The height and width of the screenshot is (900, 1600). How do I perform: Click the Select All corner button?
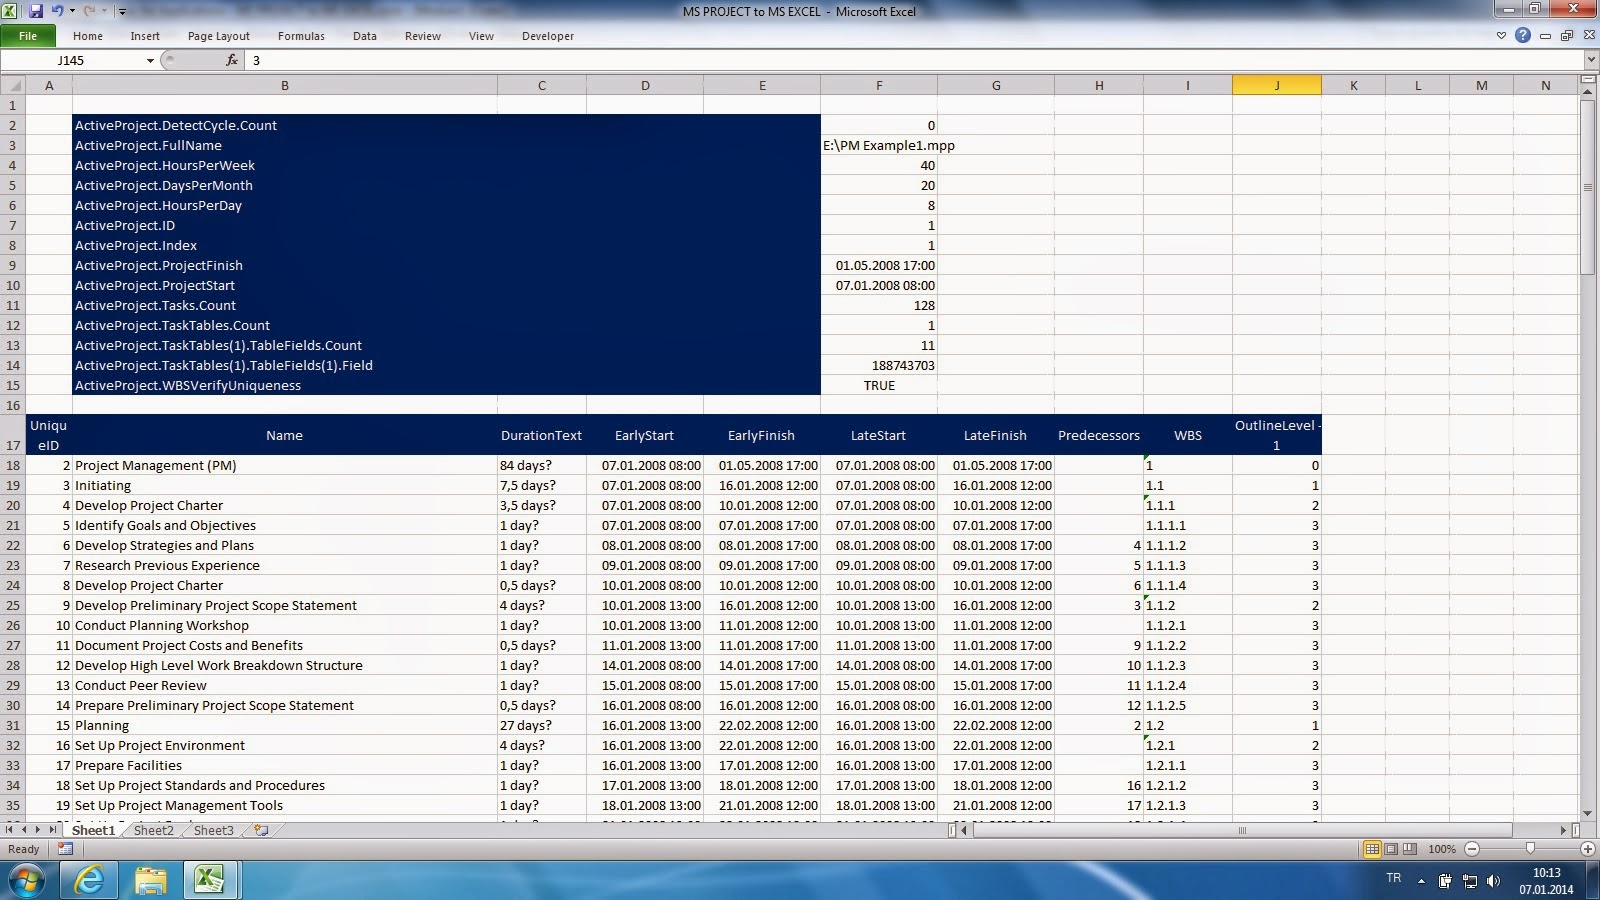pyautogui.click(x=13, y=86)
